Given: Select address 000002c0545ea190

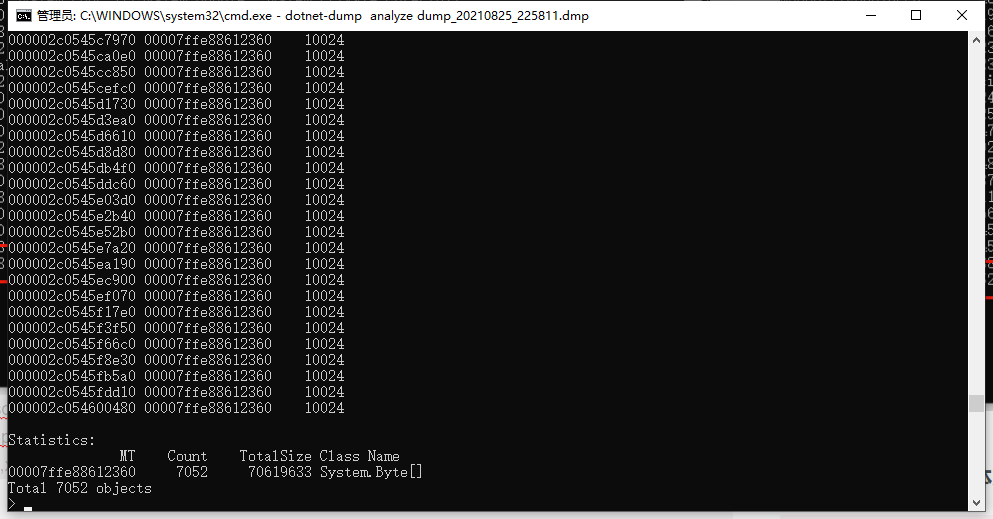Looking at the screenshot, I should pos(72,264).
